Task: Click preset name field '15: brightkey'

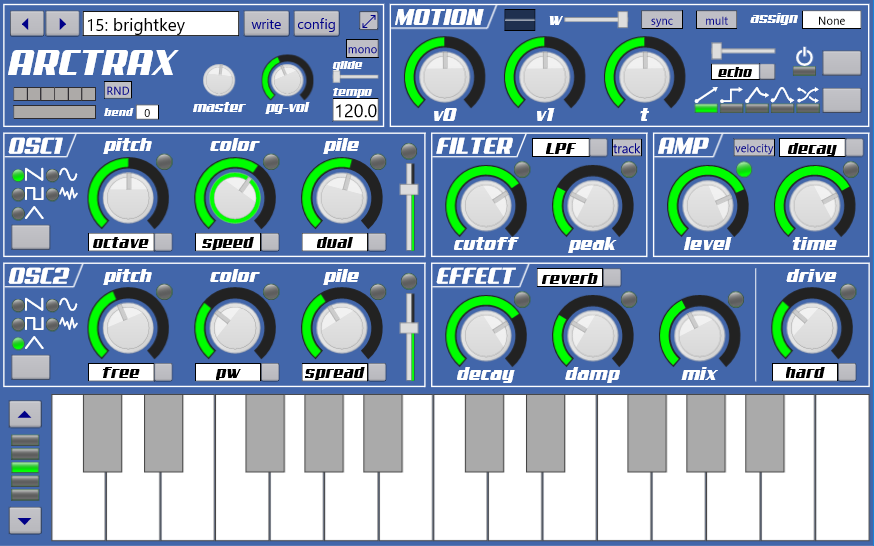Action: pyautogui.click(x=161, y=24)
